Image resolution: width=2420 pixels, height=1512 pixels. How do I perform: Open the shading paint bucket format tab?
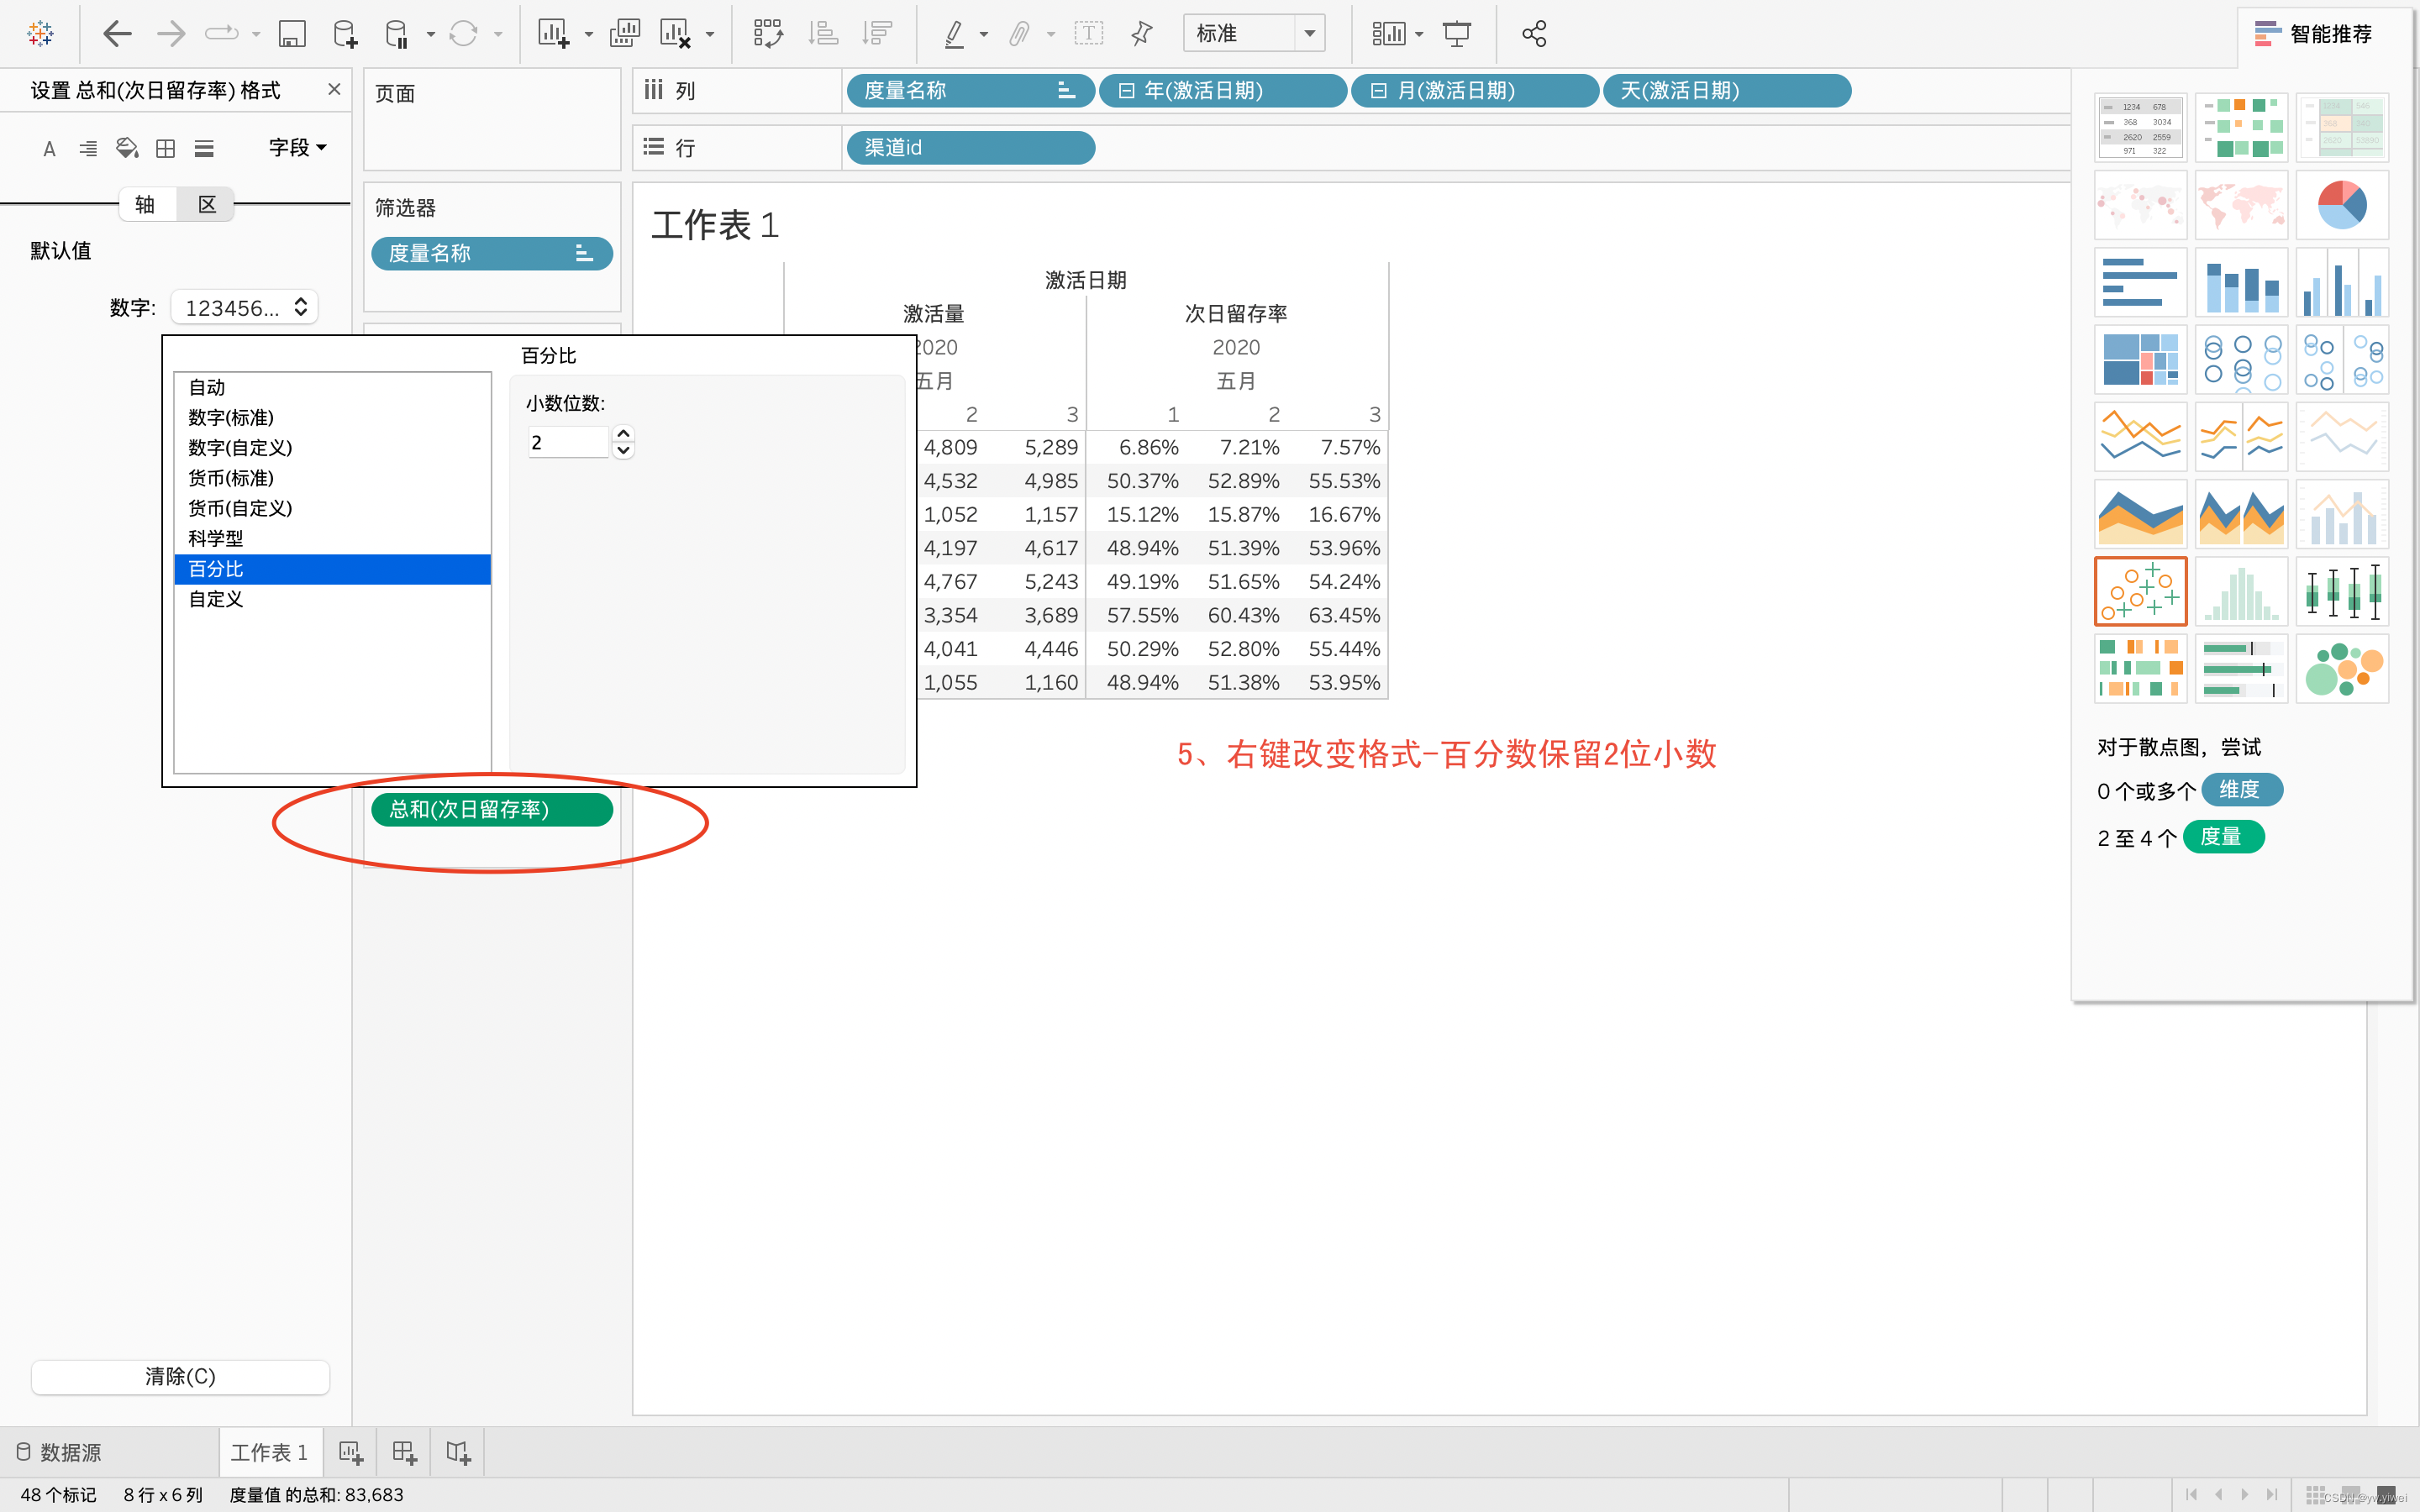coord(127,148)
